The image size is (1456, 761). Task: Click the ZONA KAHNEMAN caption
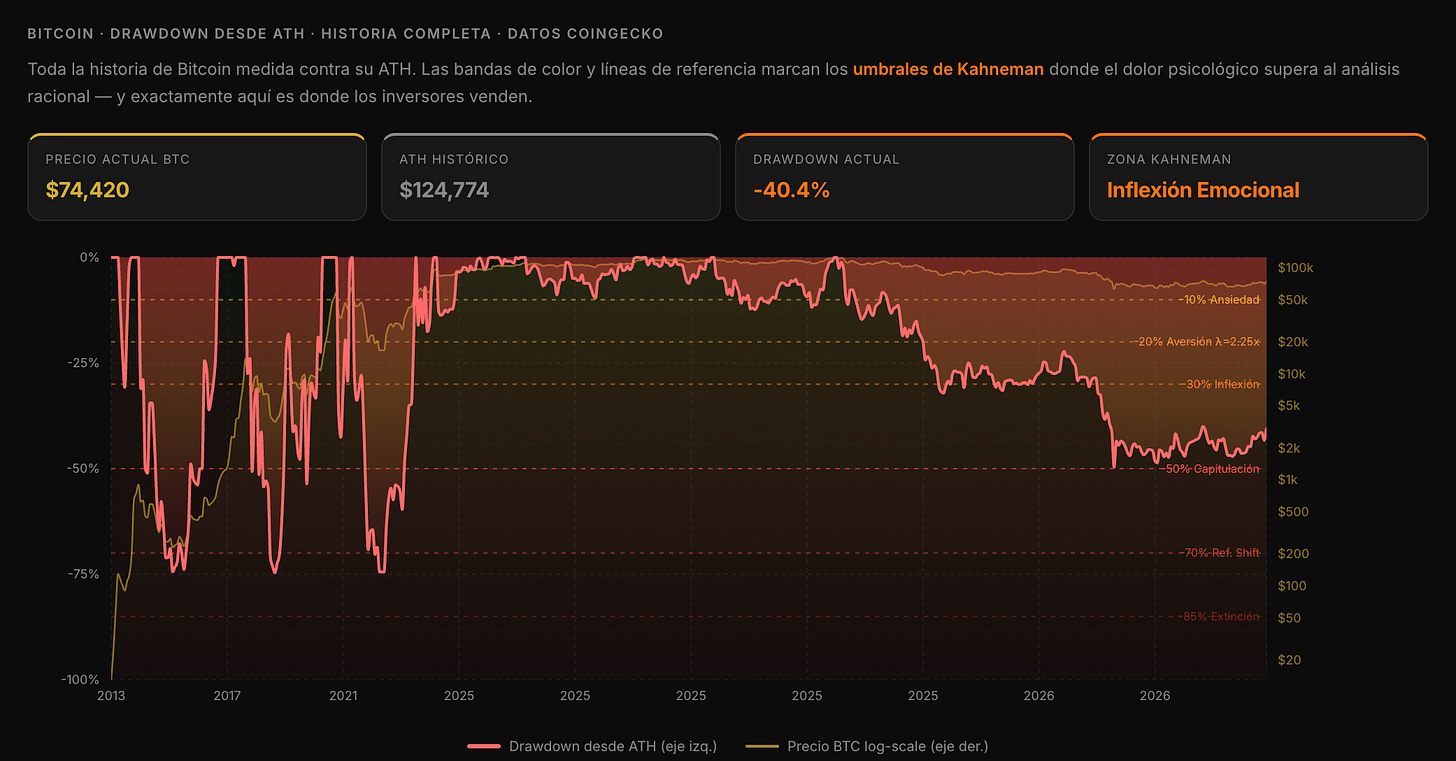(x=1169, y=159)
